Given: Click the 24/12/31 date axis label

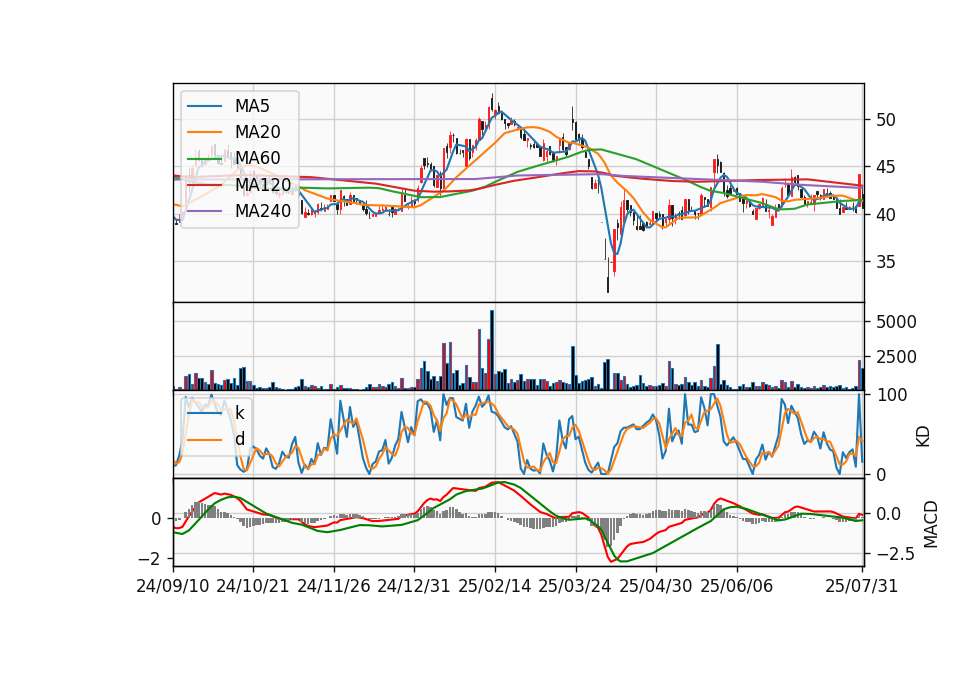Looking at the screenshot, I should [x=414, y=586].
